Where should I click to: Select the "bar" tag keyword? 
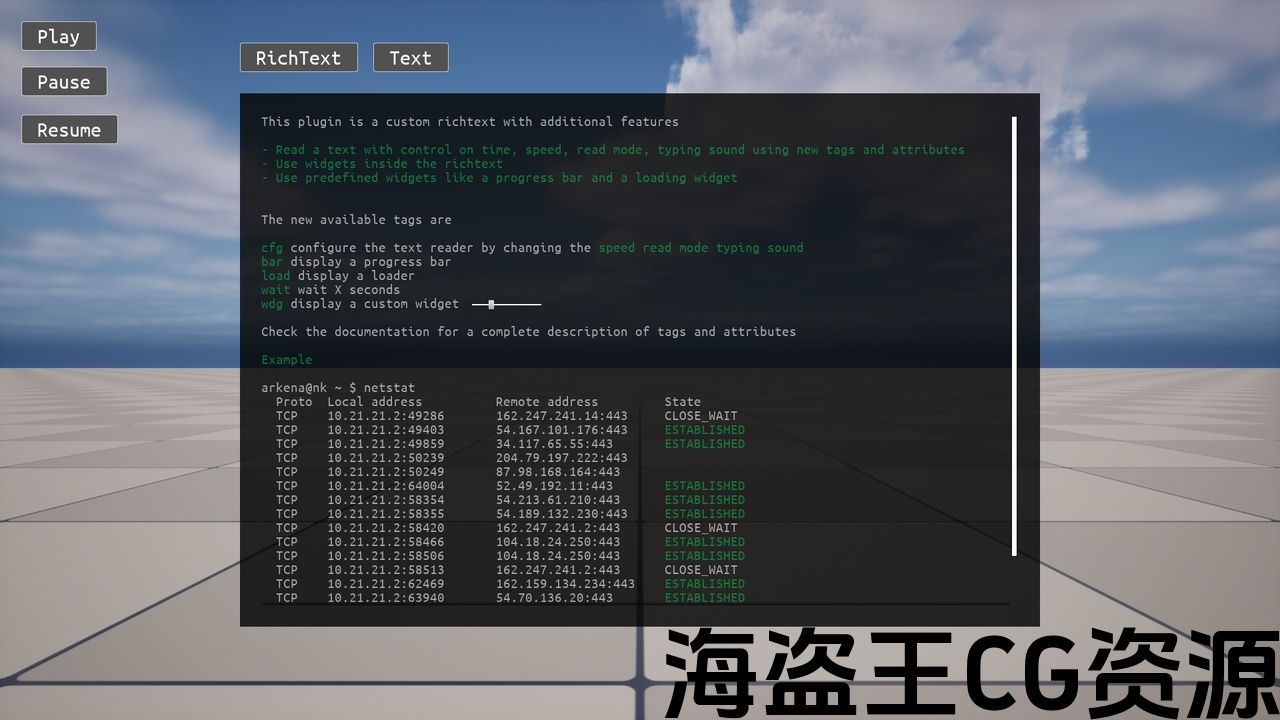272,262
